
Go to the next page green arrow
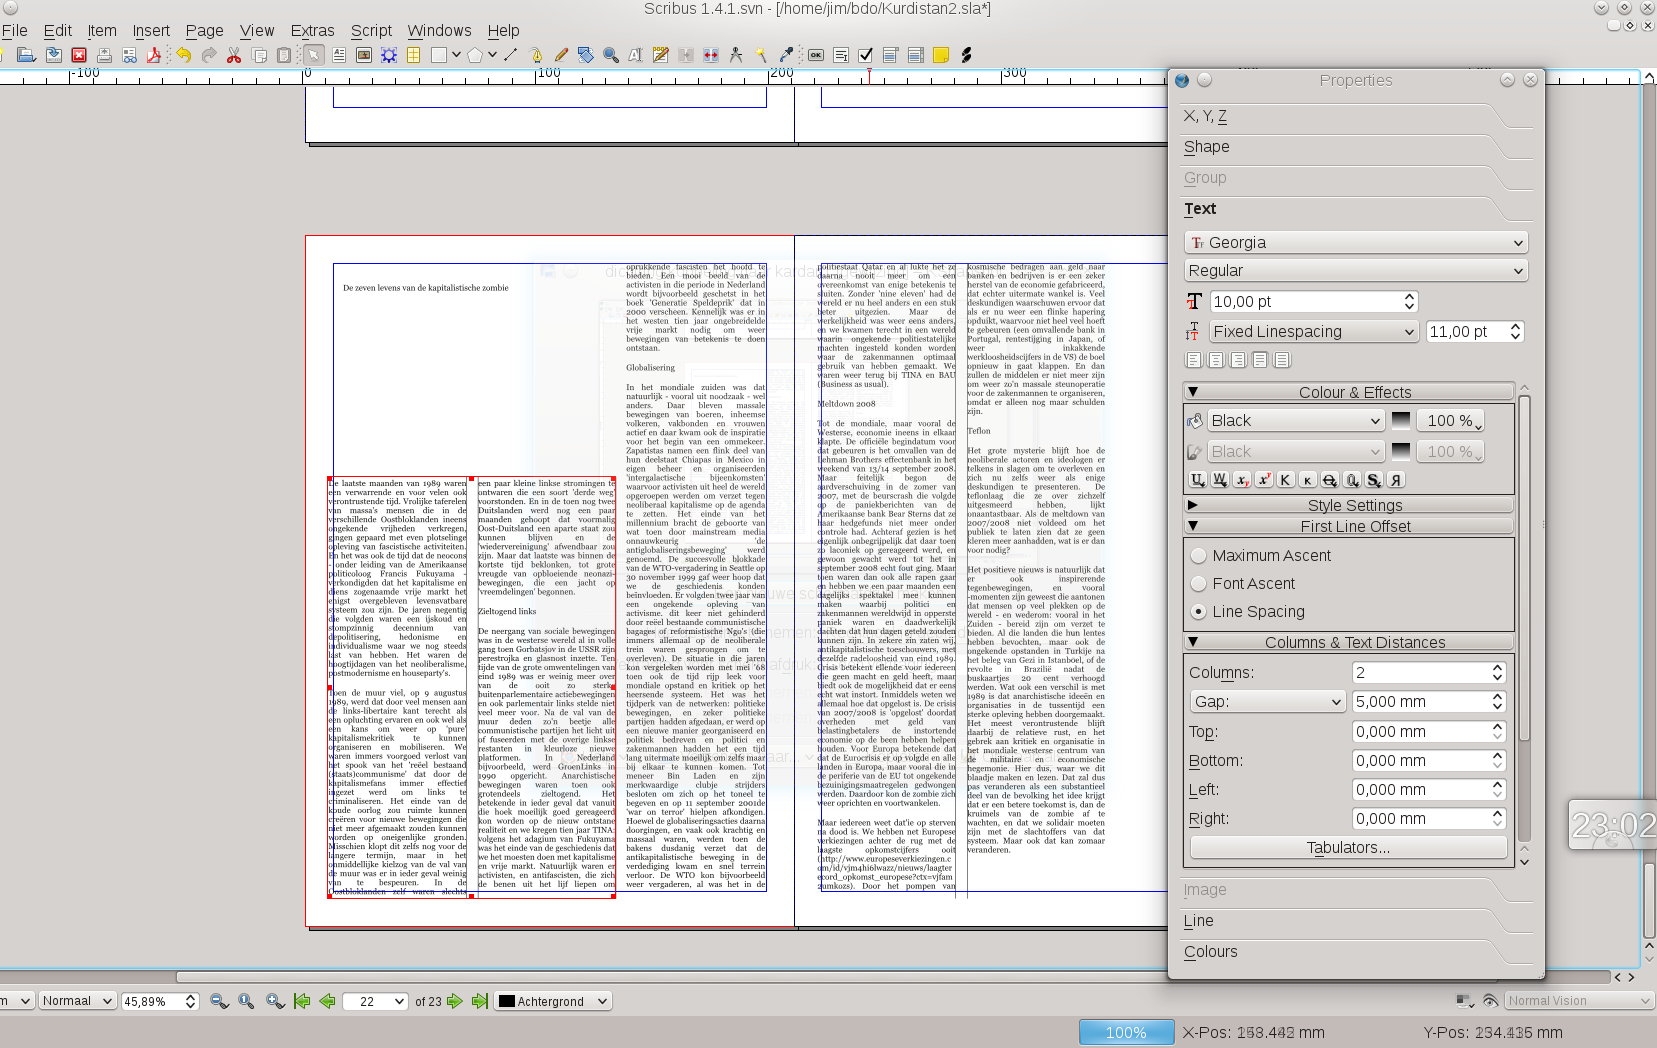pyautogui.click(x=455, y=1001)
